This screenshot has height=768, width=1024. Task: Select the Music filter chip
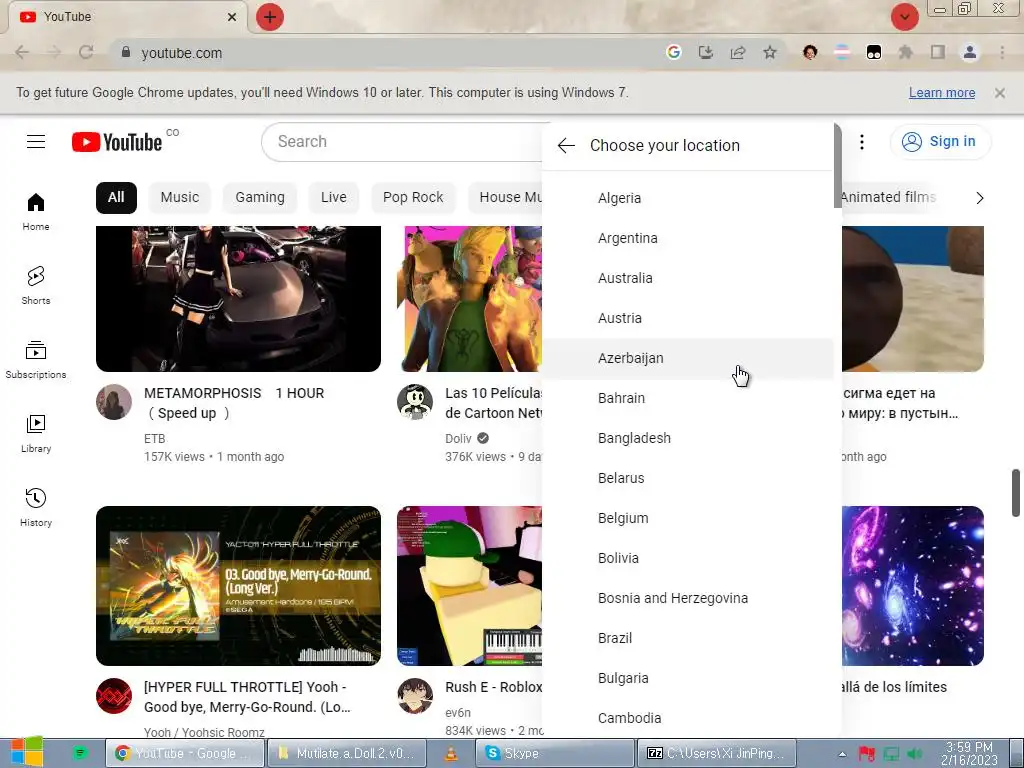tap(180, 197)
